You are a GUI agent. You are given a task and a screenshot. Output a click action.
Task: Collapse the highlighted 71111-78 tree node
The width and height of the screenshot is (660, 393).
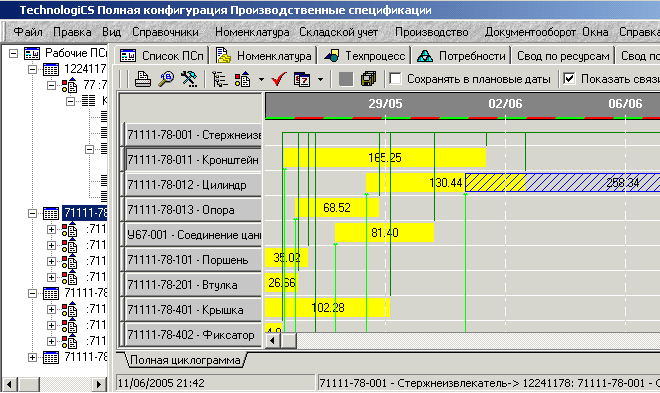(x=32, y=213)
